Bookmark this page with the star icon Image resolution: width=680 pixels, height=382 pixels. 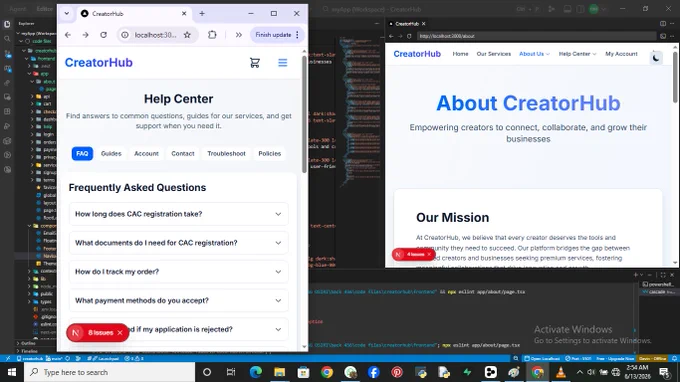tap(187, 35)
